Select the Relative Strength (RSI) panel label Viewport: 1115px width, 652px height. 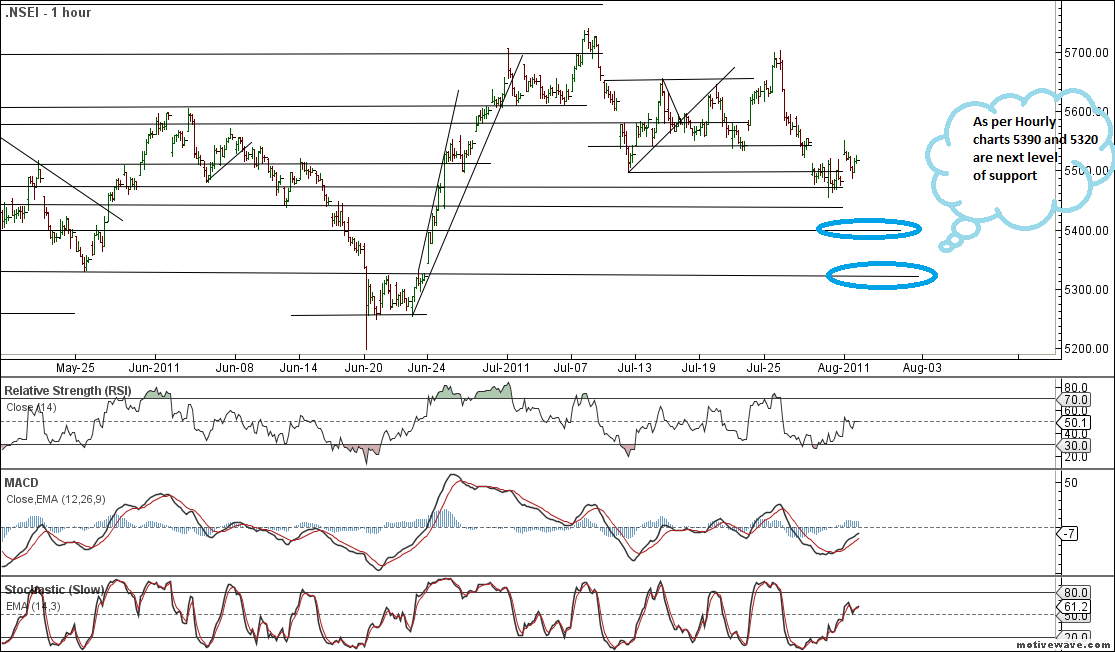point(67,390)
